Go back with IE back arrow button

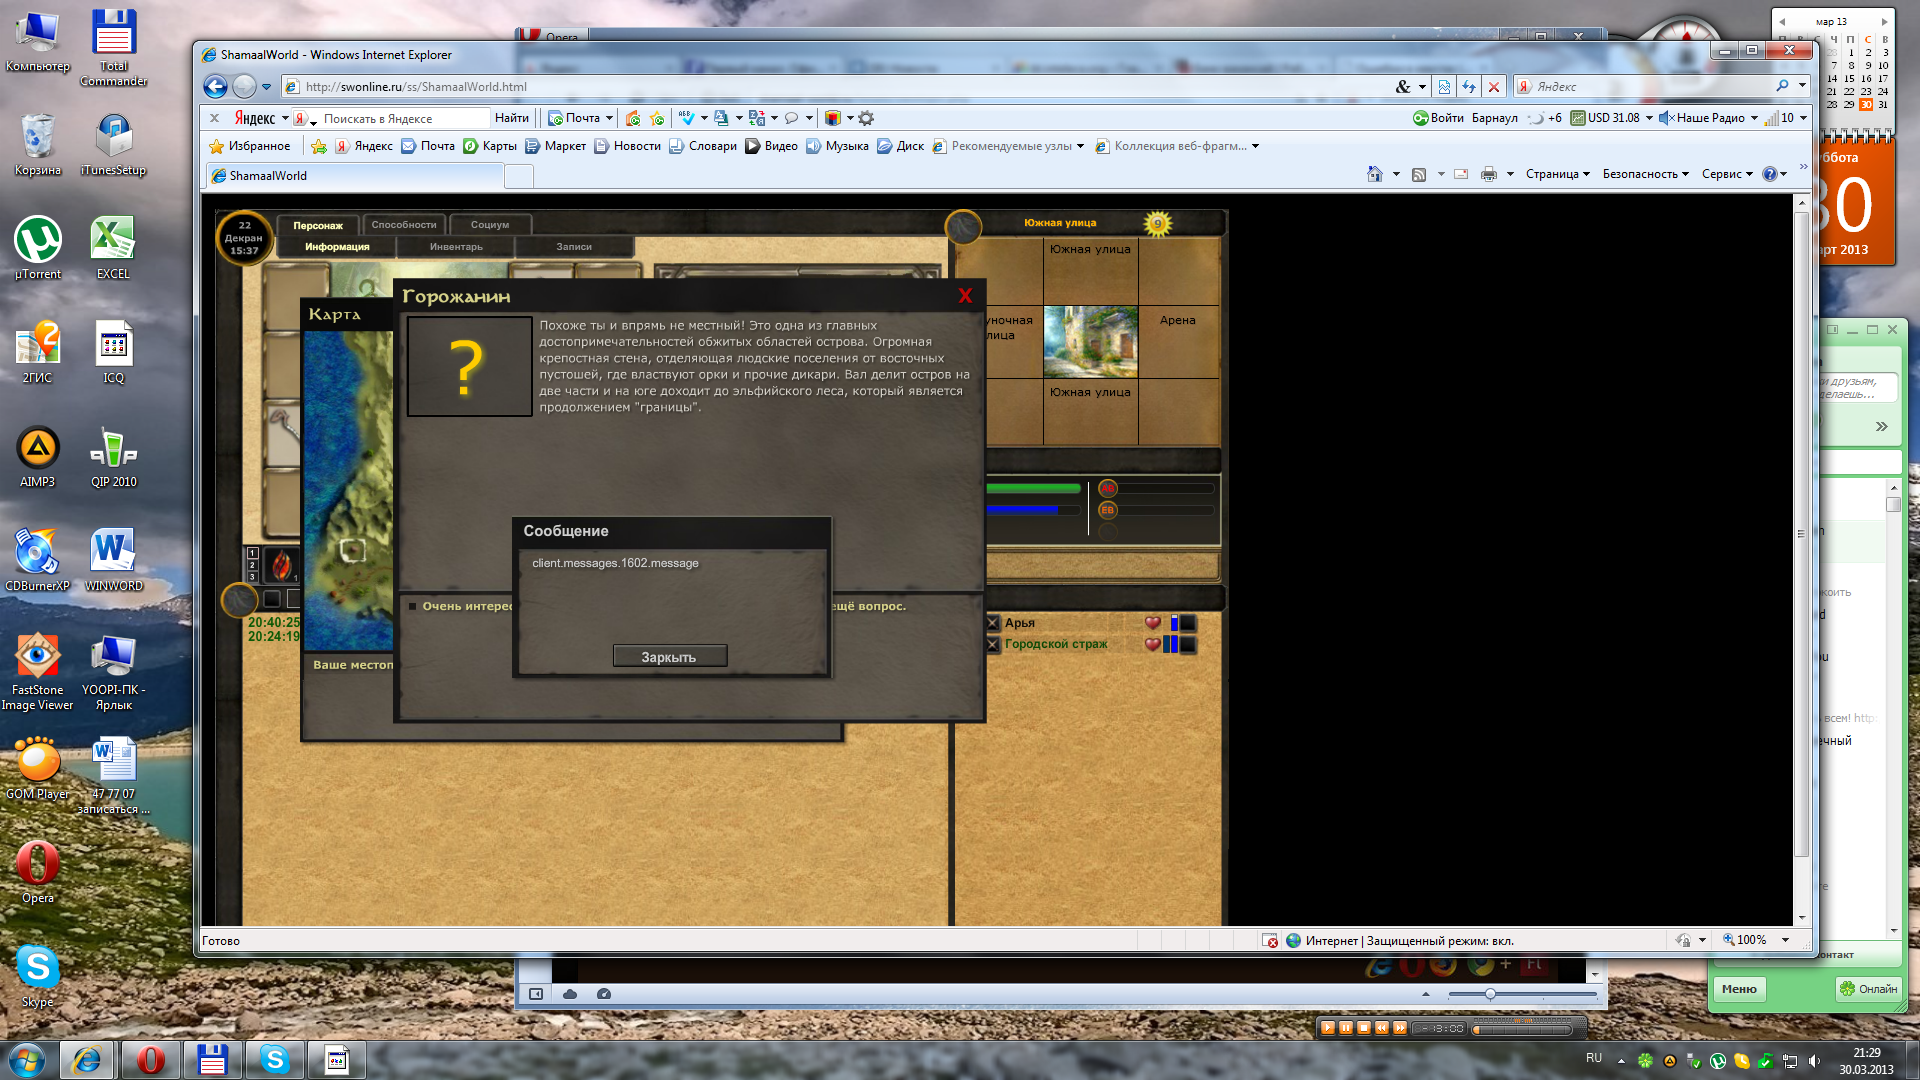click(215, 87)
